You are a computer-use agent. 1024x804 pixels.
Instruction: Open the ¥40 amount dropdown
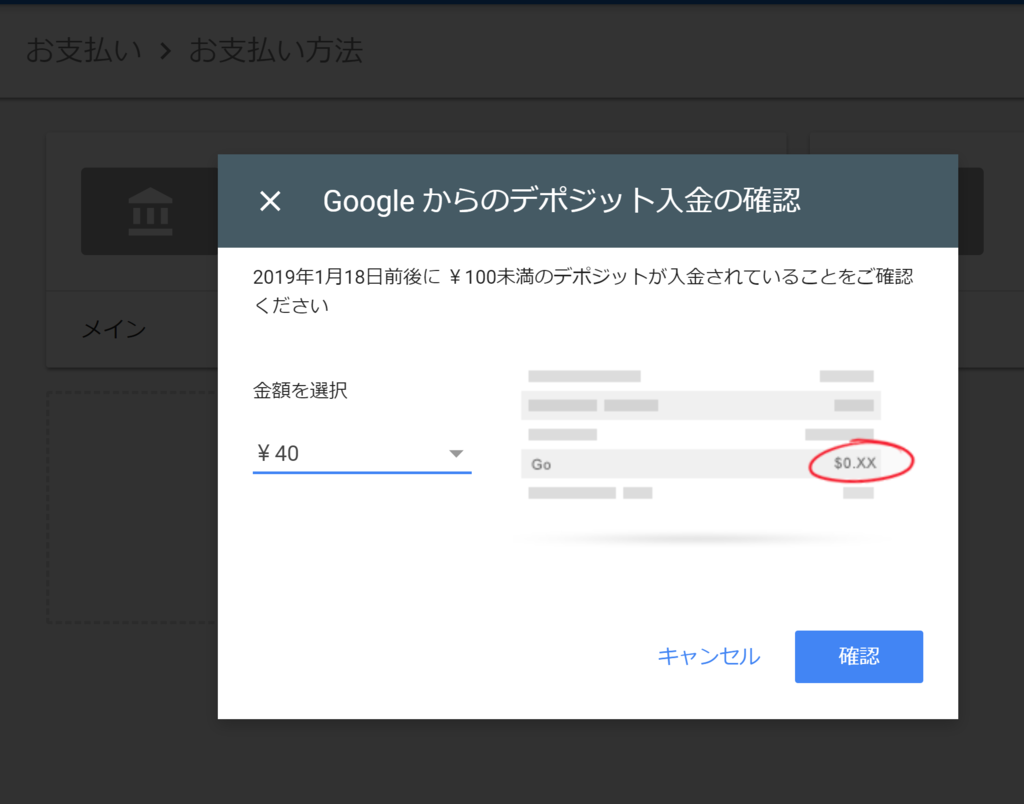(x=362, y=453)
